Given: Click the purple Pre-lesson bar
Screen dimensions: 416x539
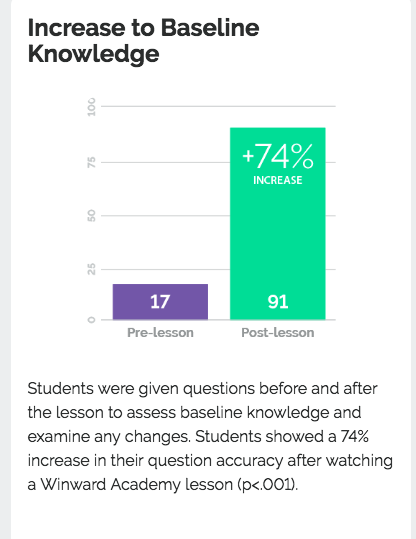Looking at the screenshot, I should pos(160,302).
